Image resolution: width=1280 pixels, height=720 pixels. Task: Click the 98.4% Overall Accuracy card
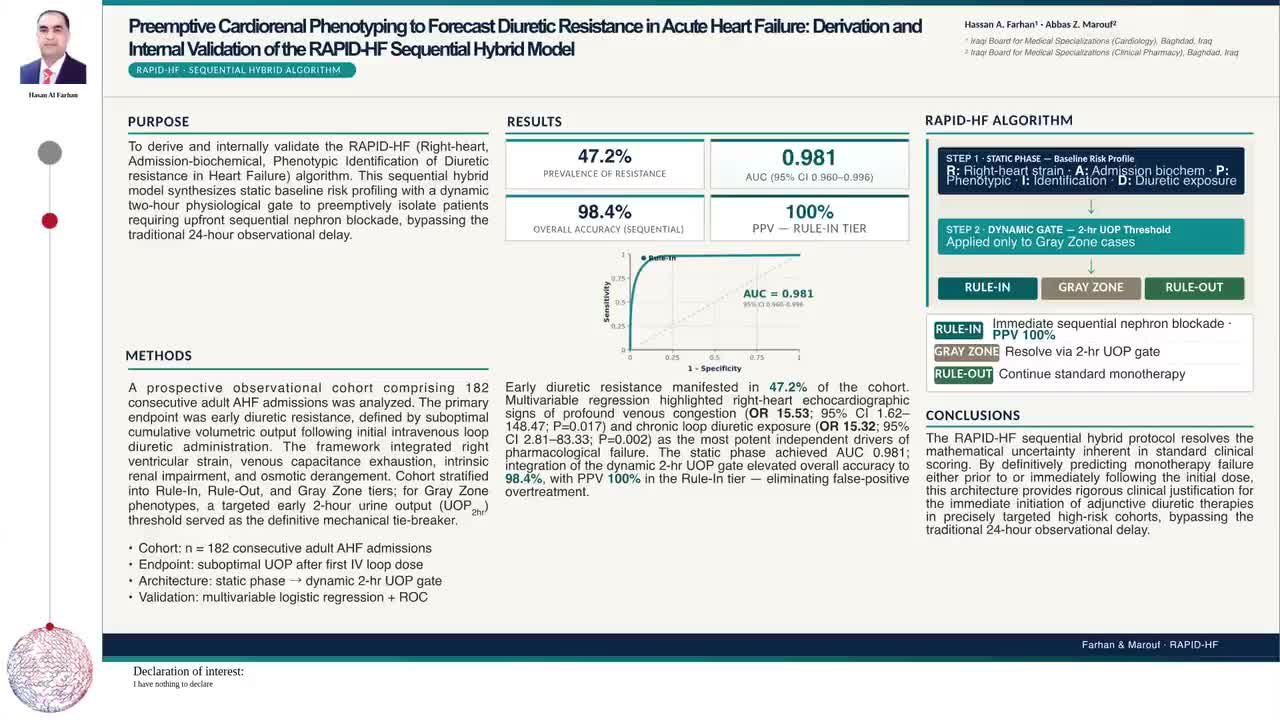pyautogui.click(x=605, y=218)
